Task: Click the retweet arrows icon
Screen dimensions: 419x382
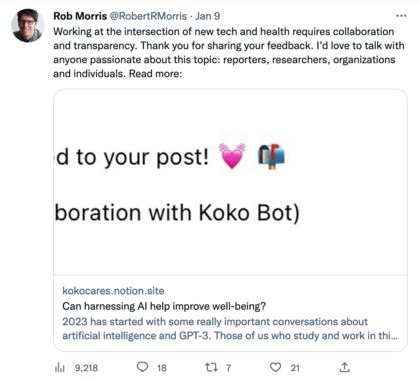Action: coord(211,367)
